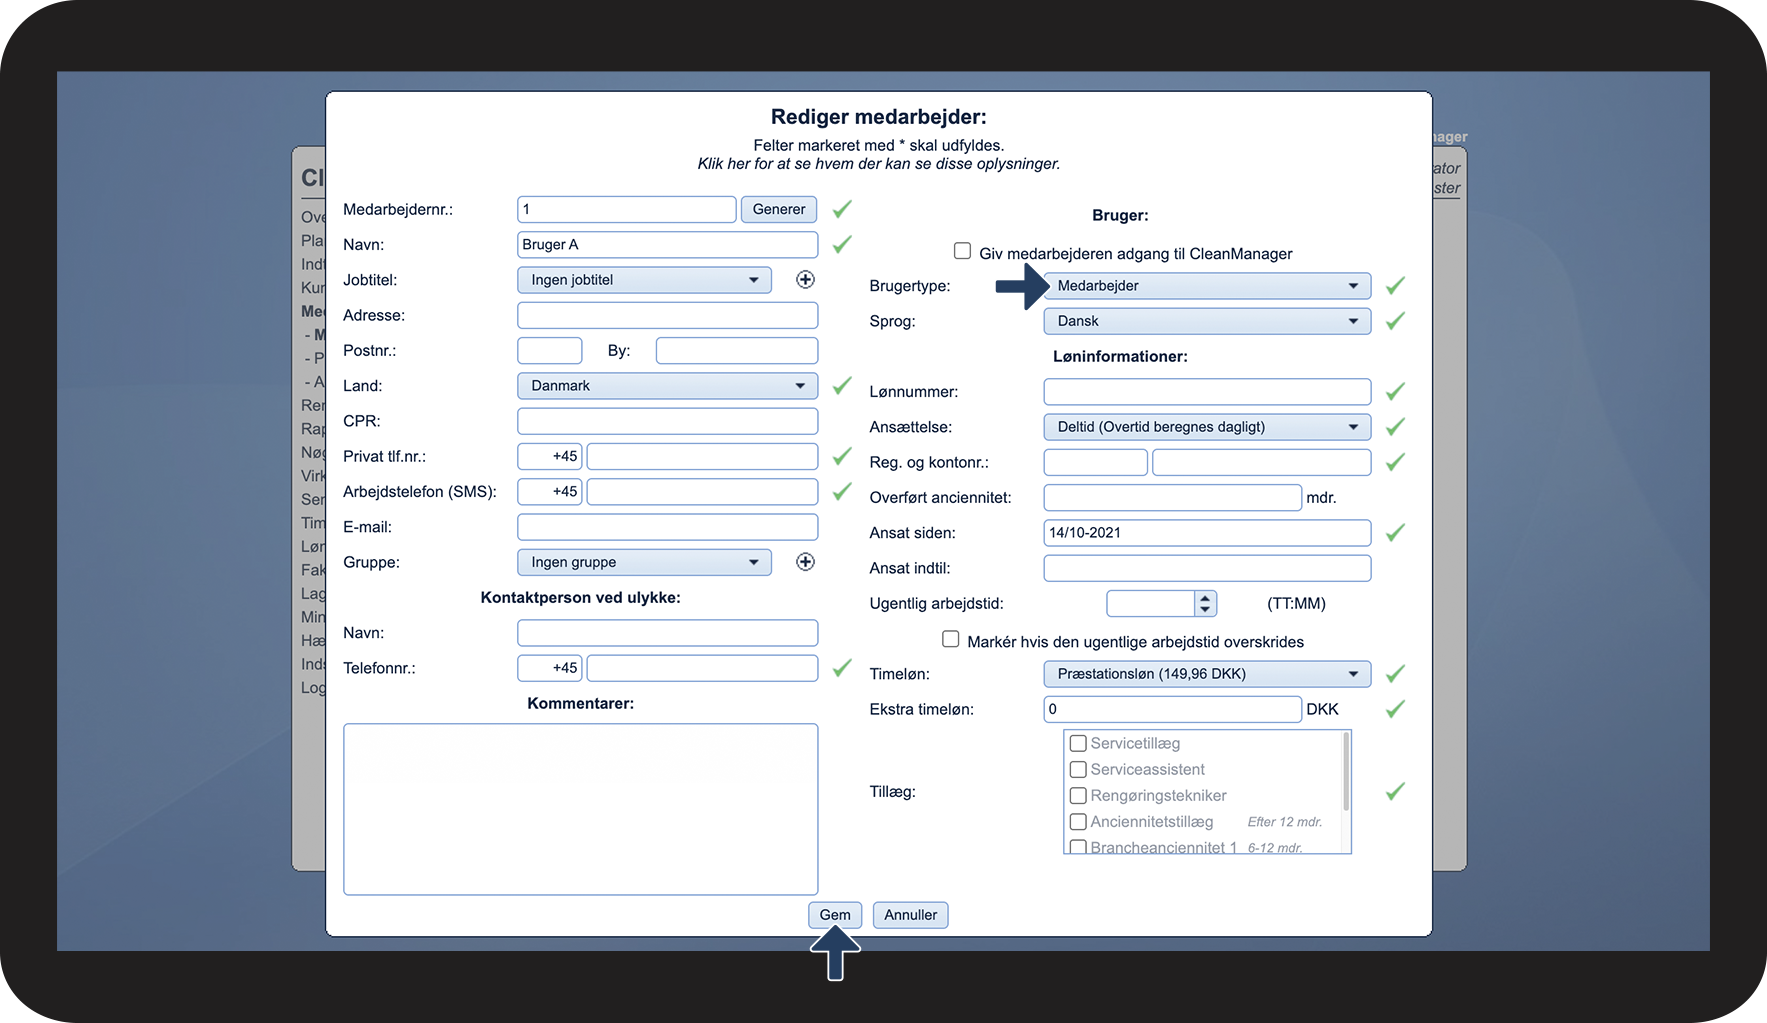
Task: Click green checkmark beside Timeløn dropdown
Action: [x=1396, y=674]
